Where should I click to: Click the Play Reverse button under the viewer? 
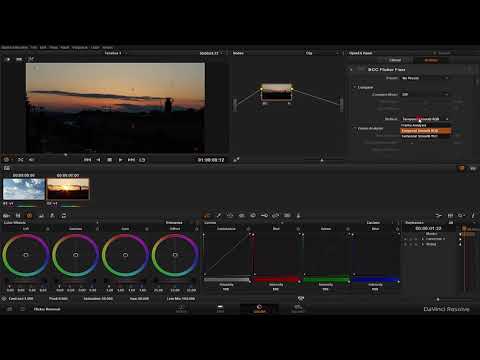tap(98, 160)
